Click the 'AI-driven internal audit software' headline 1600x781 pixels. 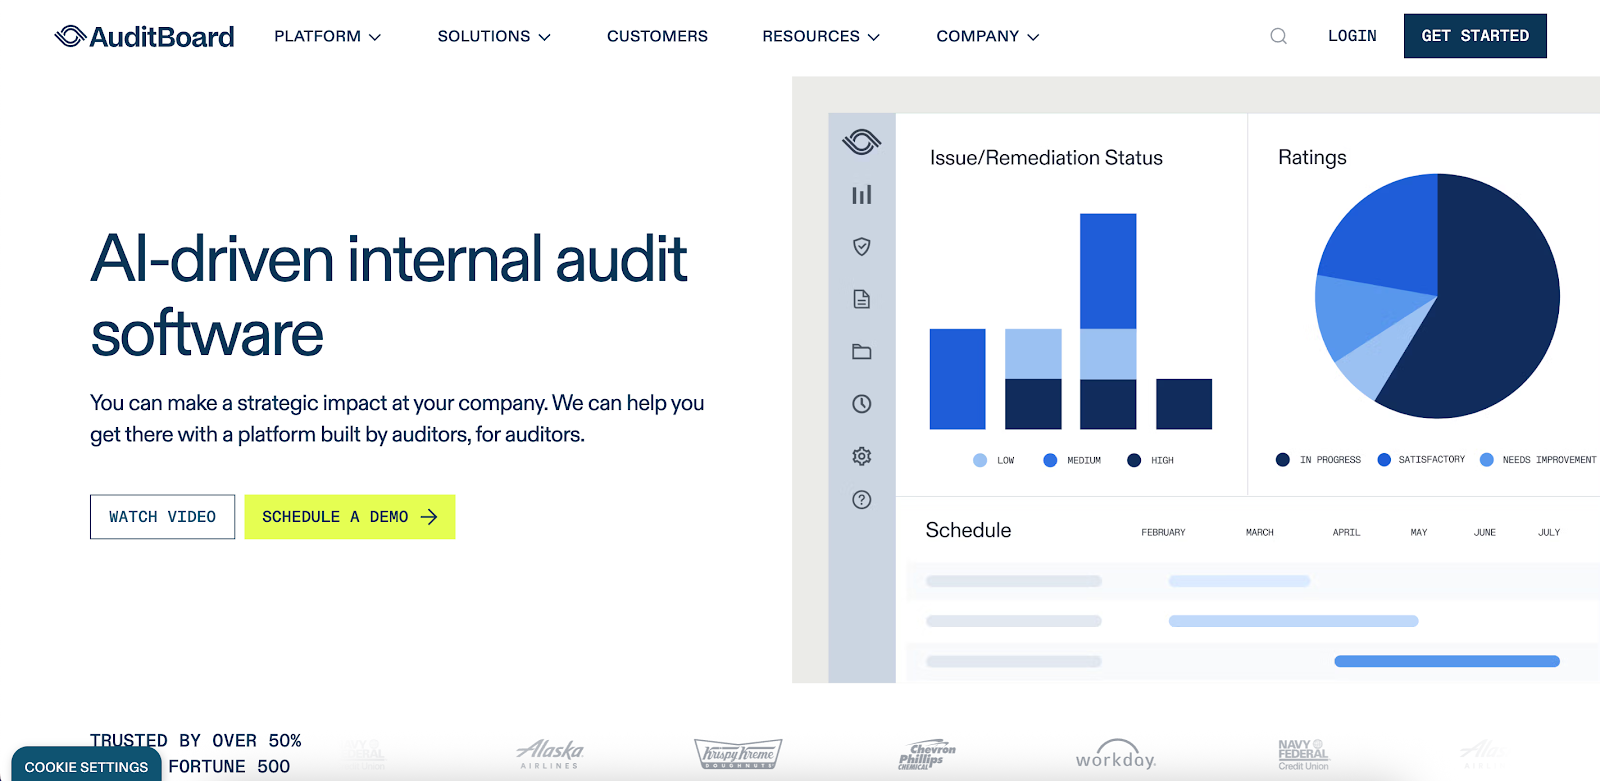click(x=388, y=296)
